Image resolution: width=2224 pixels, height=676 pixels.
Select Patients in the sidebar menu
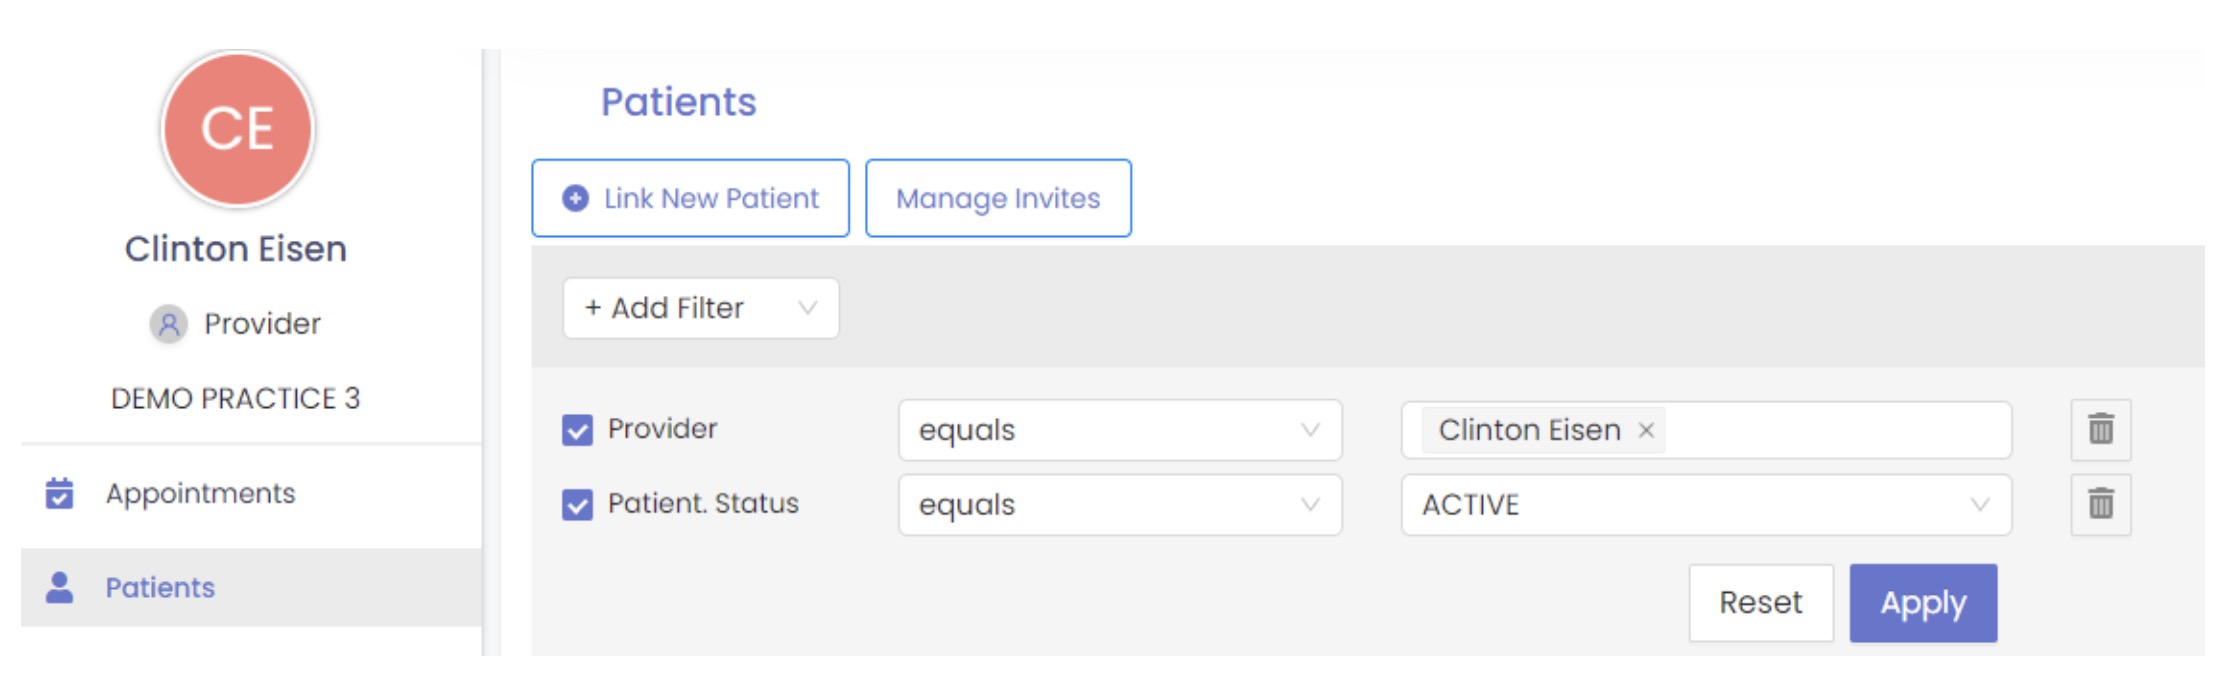coord(160,587)
